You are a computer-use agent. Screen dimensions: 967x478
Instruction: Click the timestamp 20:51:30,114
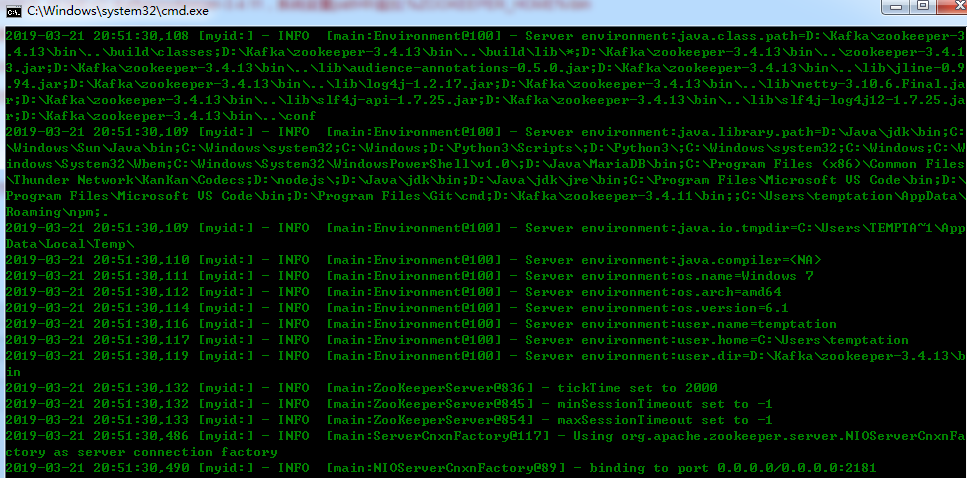[141, 308]
